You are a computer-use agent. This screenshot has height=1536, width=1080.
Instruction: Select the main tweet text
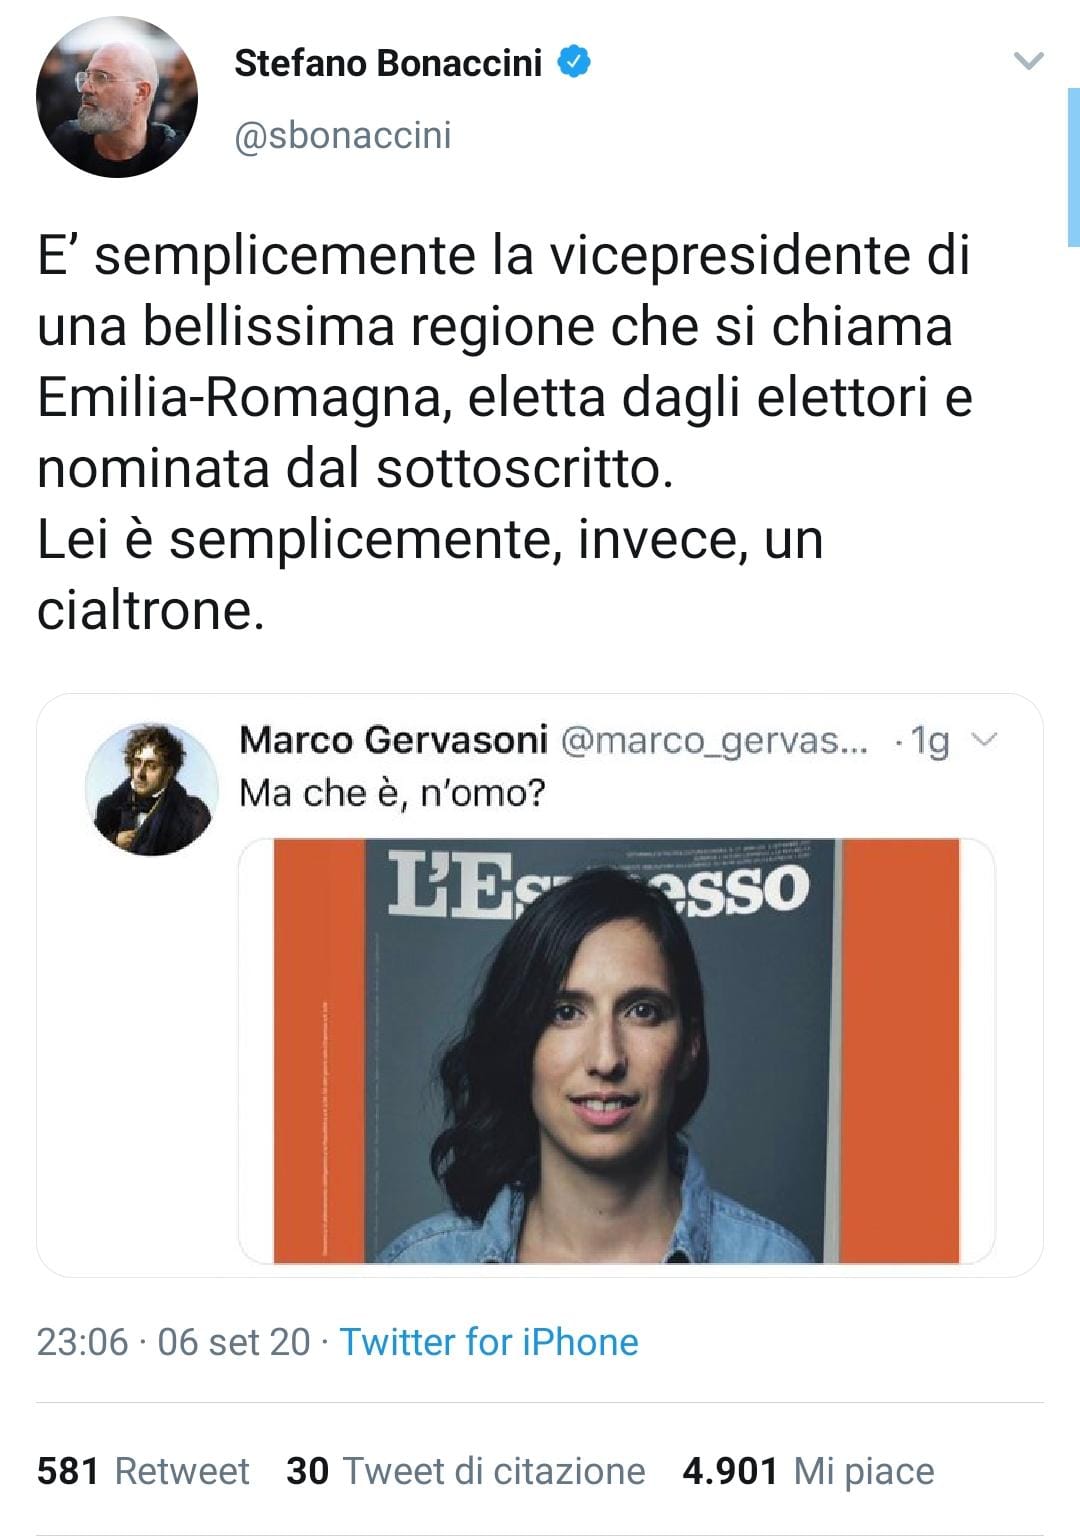(505, 433)
